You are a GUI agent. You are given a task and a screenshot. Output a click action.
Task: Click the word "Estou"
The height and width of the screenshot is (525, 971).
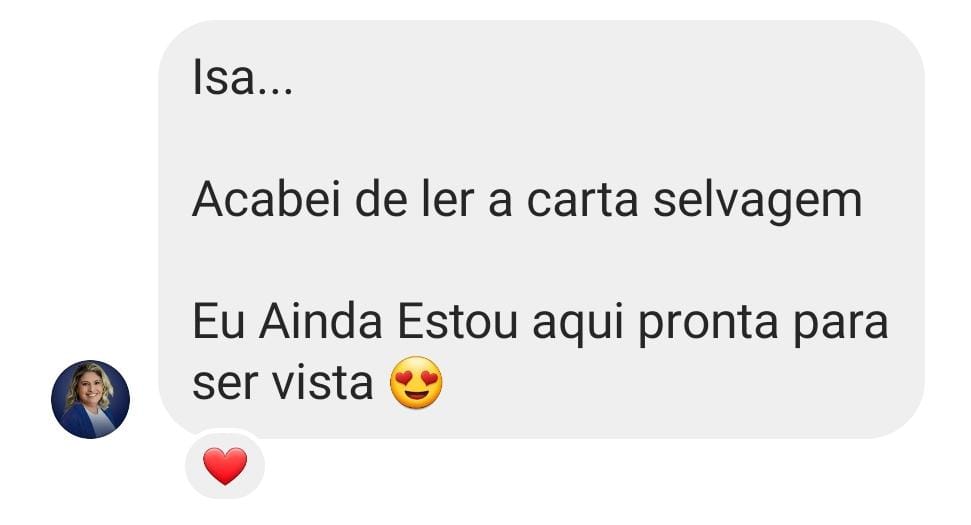(x=458, y=322)
